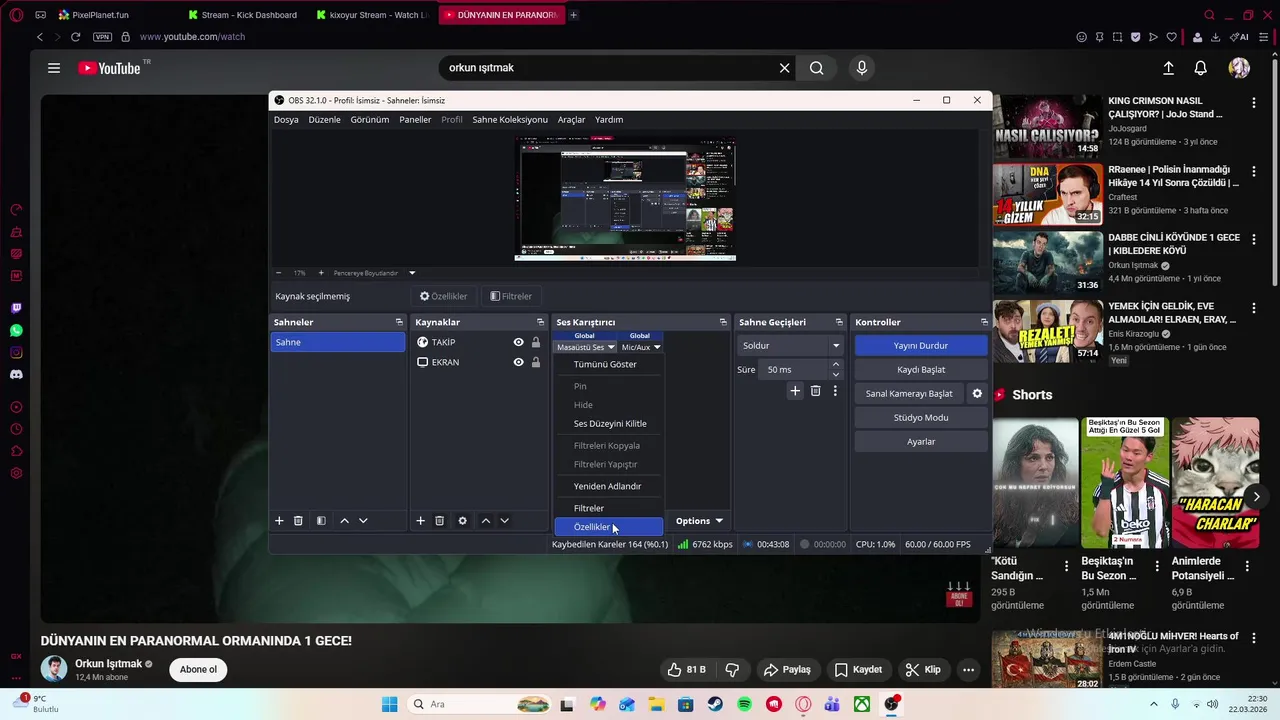
Task: Expand the Masaüstü Ses mixer dropdown
Action: point(586,347)
